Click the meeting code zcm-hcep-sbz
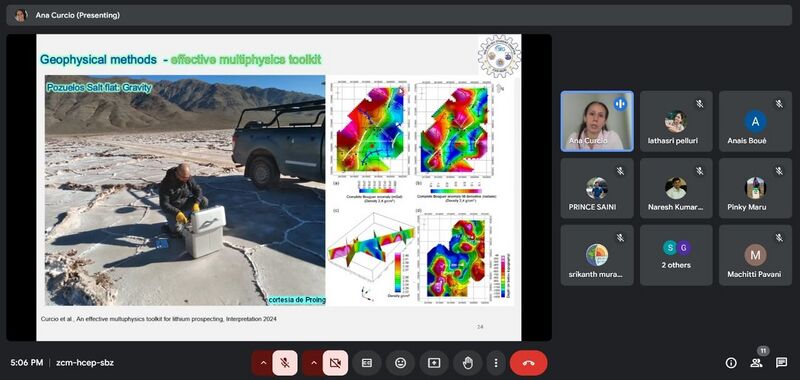Image resolution: width=800 pixels, height=380 pixels. [85, 363]
